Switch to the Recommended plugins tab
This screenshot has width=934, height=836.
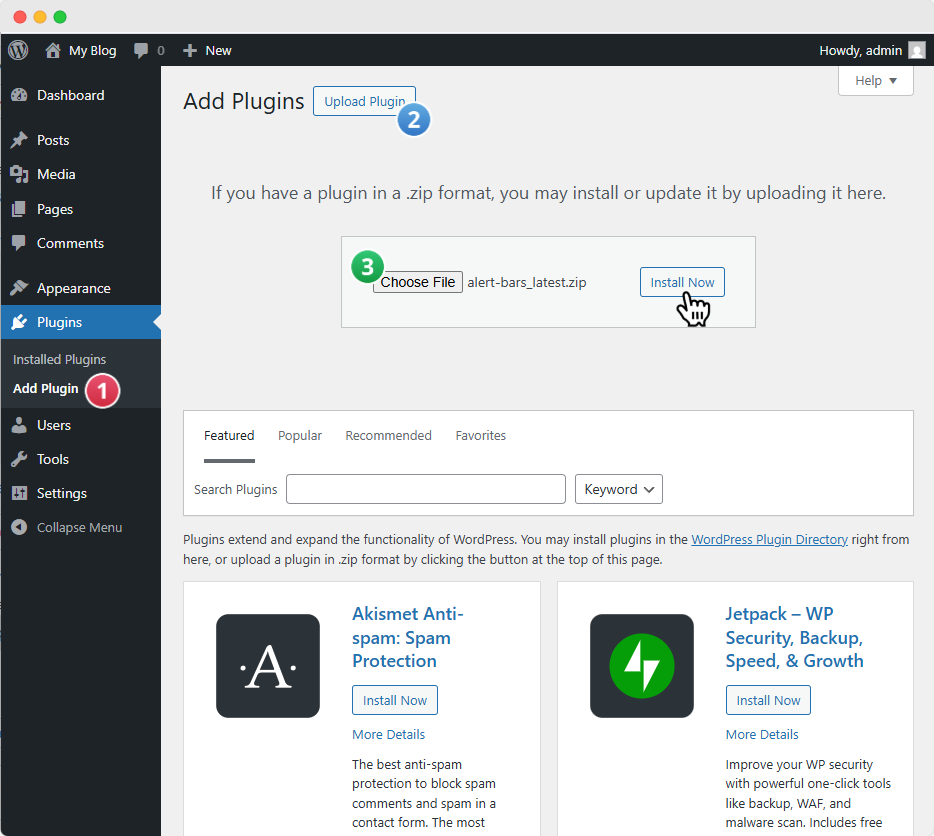click(x=388, y=436)
